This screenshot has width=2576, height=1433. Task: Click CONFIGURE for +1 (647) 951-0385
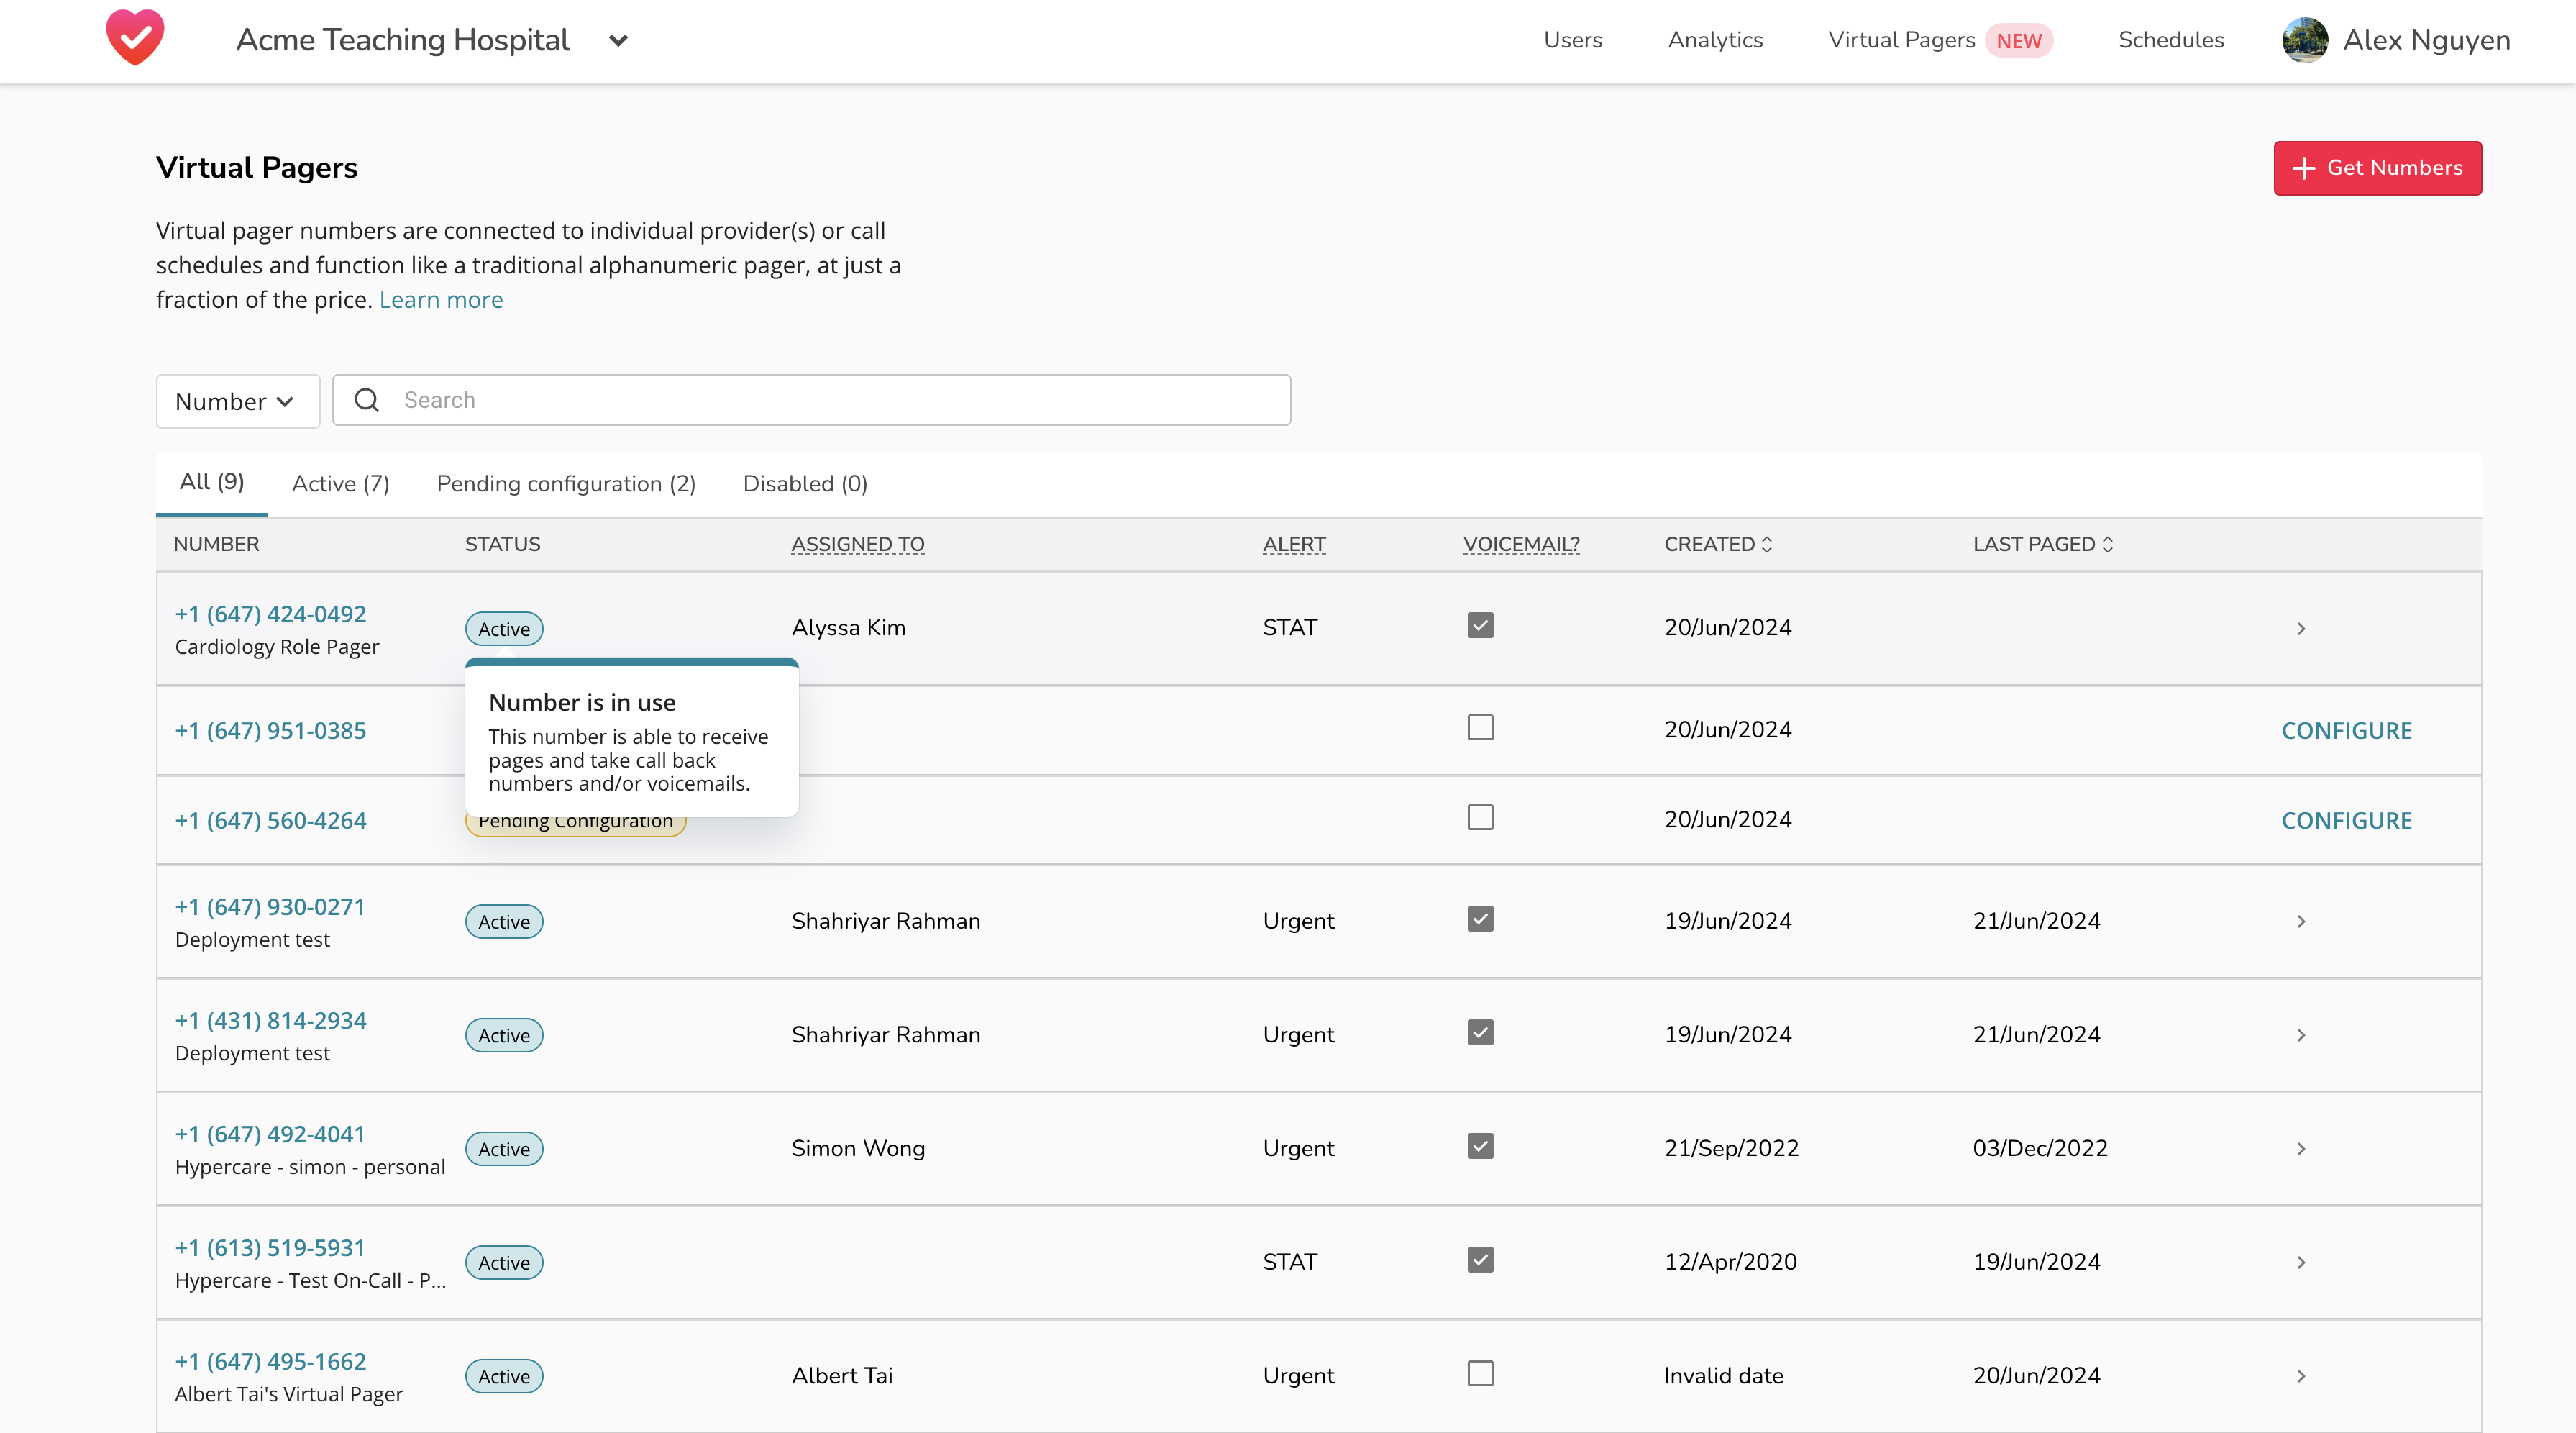2346,731
